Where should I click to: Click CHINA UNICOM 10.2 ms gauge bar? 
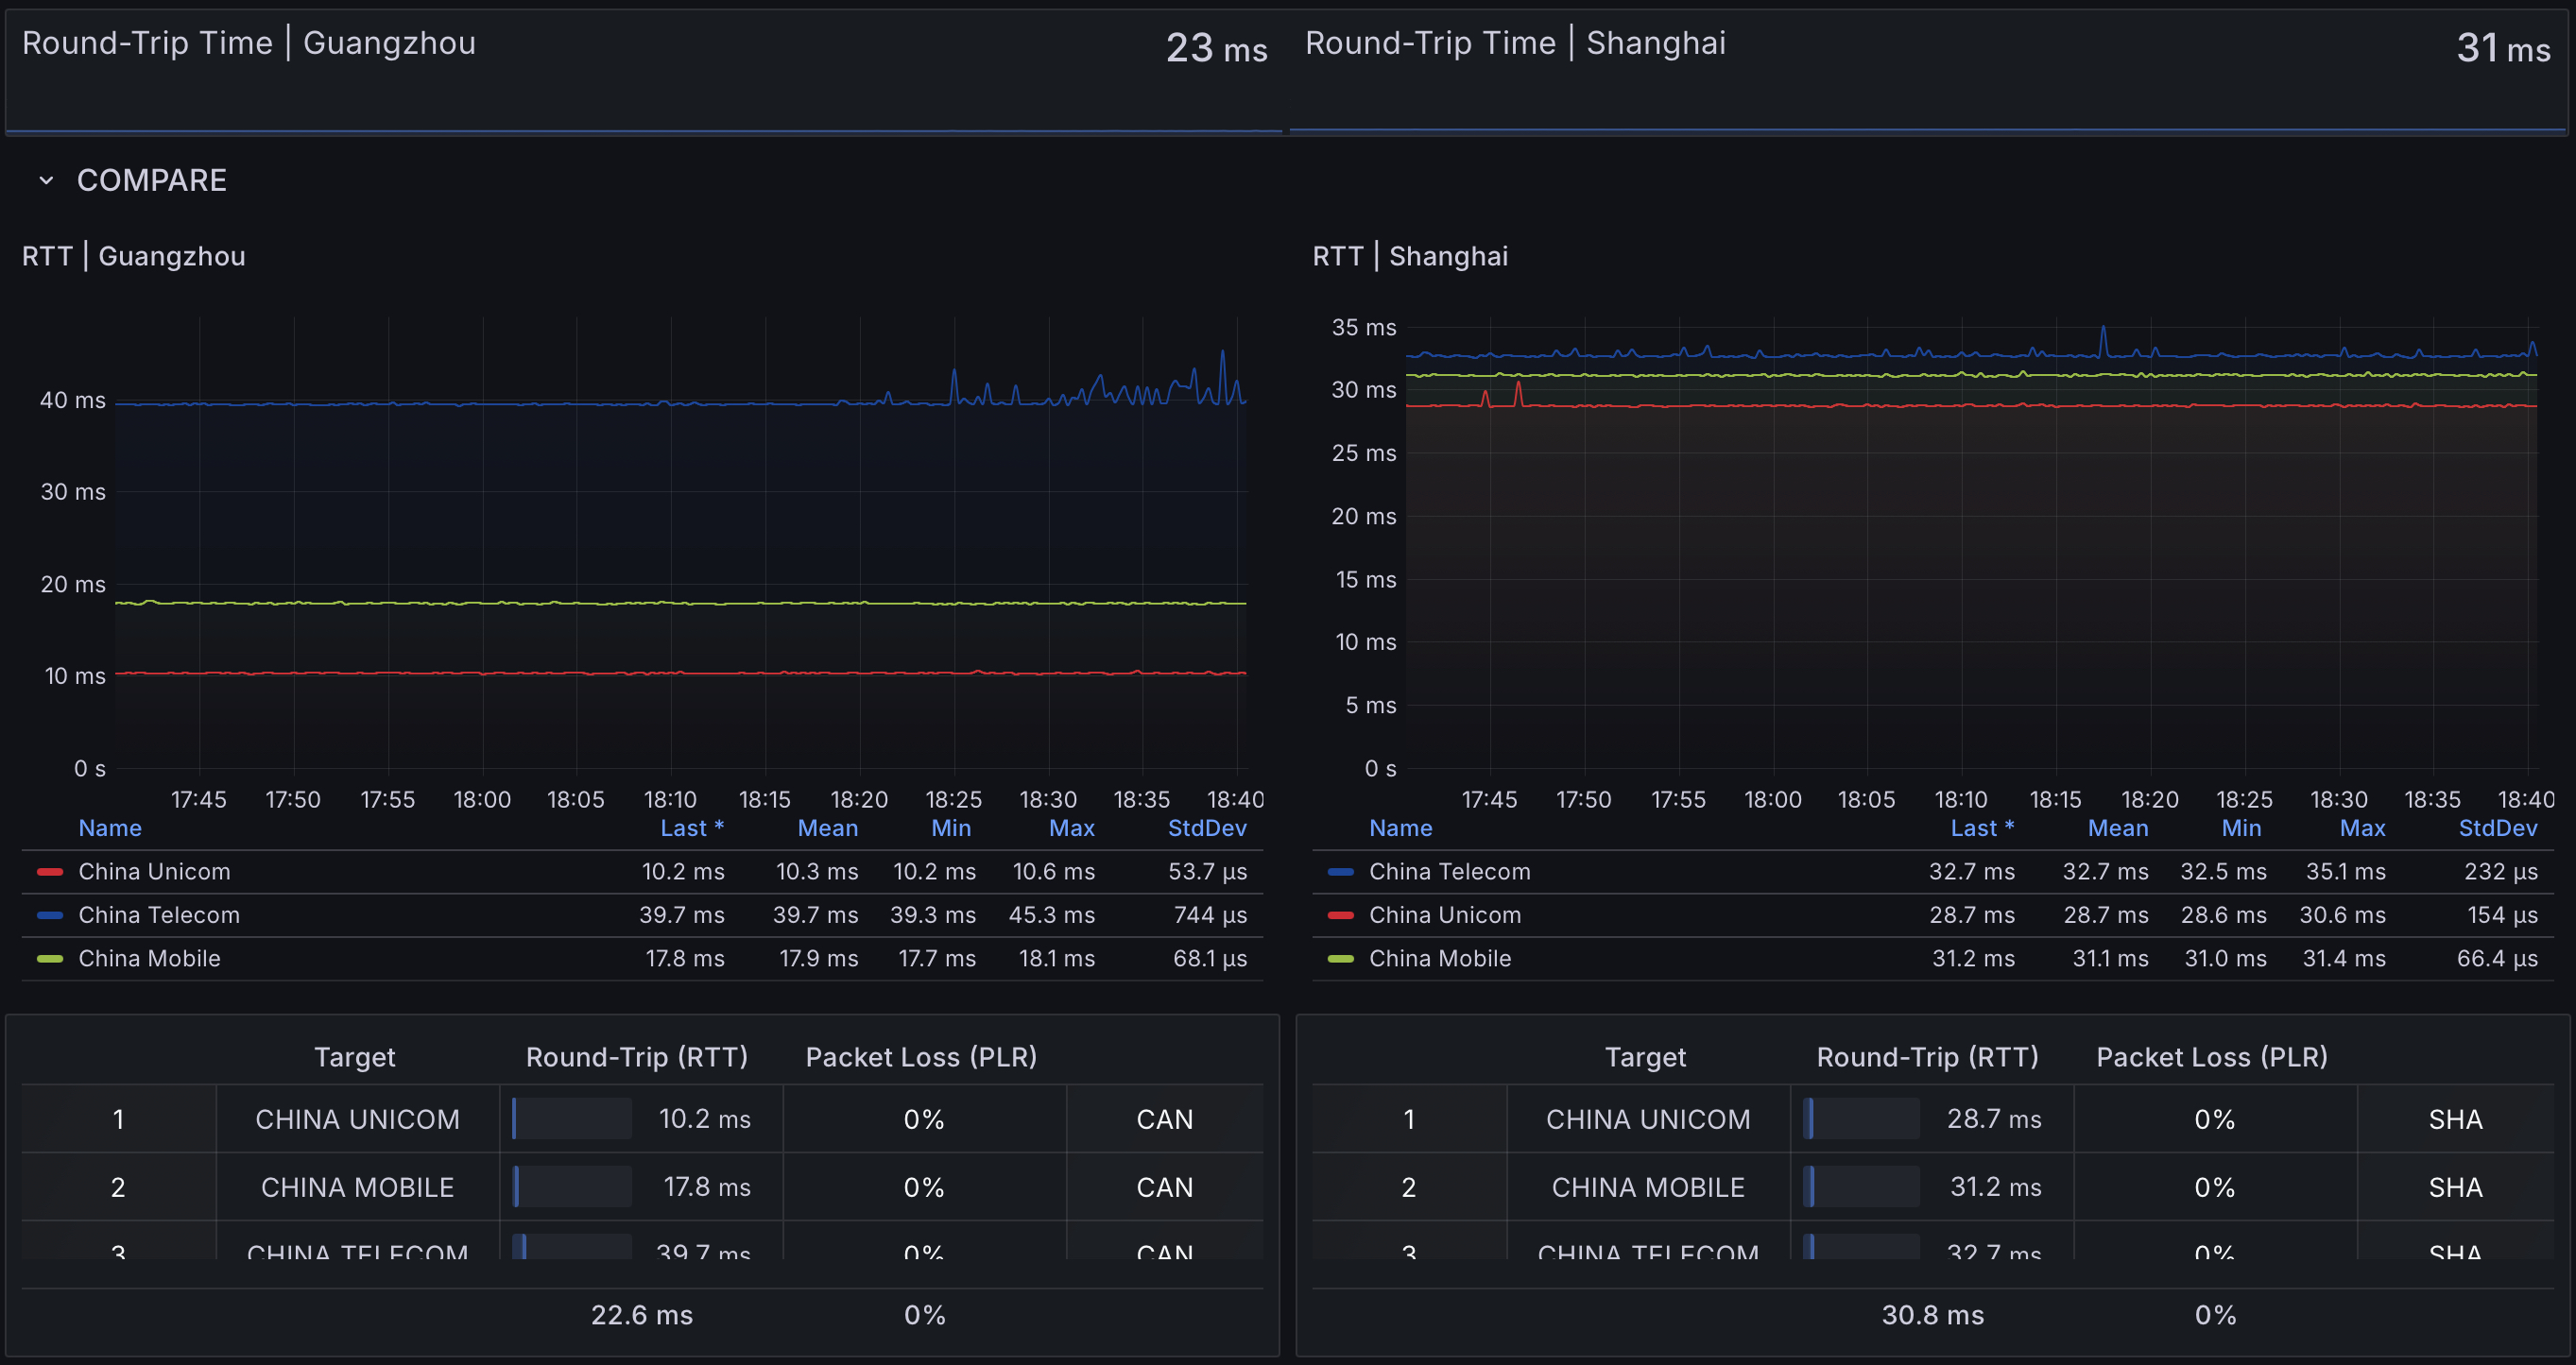pyautogui.click(x=571, y=1119)
